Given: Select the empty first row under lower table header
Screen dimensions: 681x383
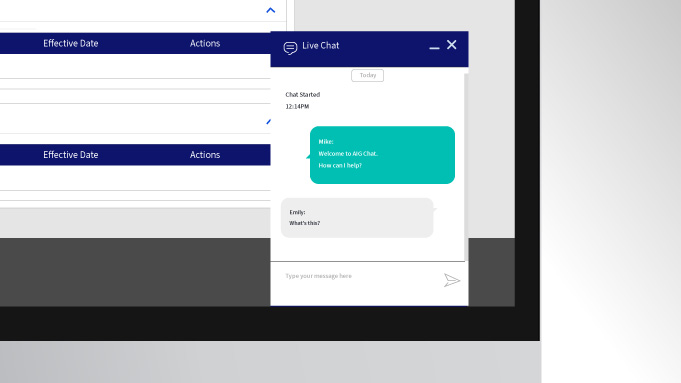Looking at the screenshot, I should click(x=135, y=178).
